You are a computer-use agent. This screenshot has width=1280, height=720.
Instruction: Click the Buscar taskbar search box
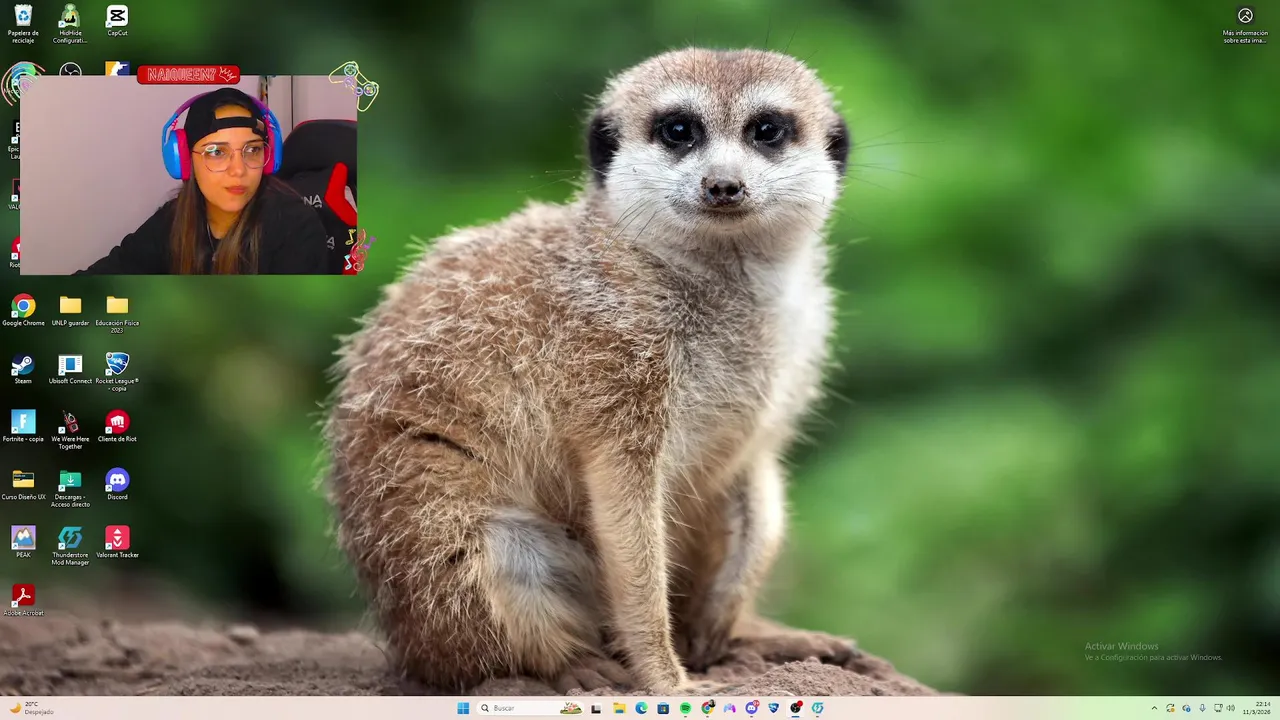click(x=530, y=708)
